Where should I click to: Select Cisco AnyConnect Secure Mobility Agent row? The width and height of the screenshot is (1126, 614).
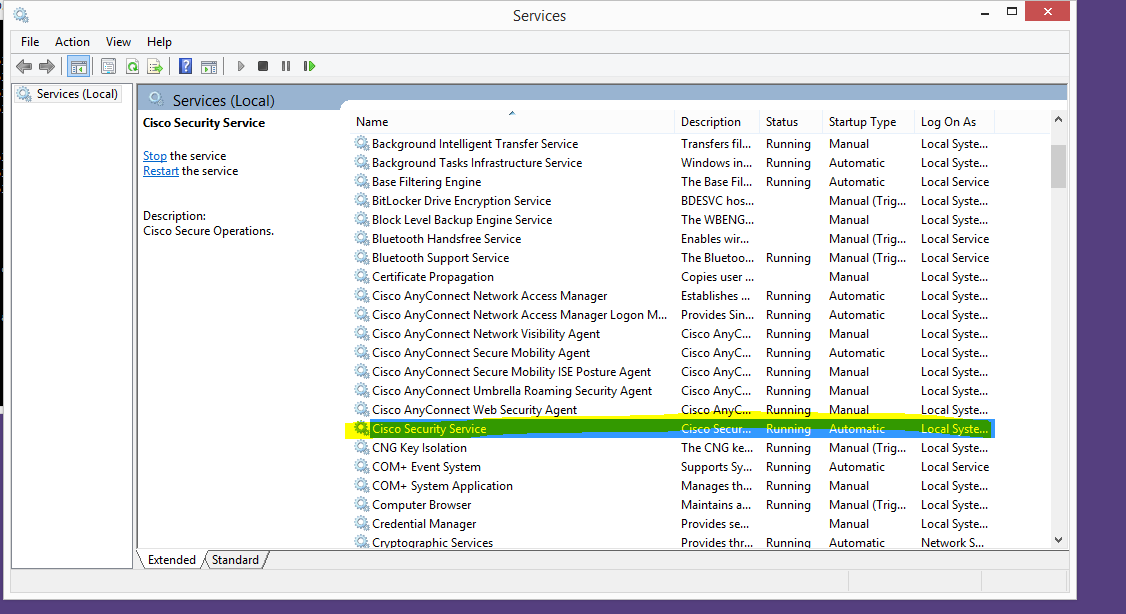click(x=673, y=353)
